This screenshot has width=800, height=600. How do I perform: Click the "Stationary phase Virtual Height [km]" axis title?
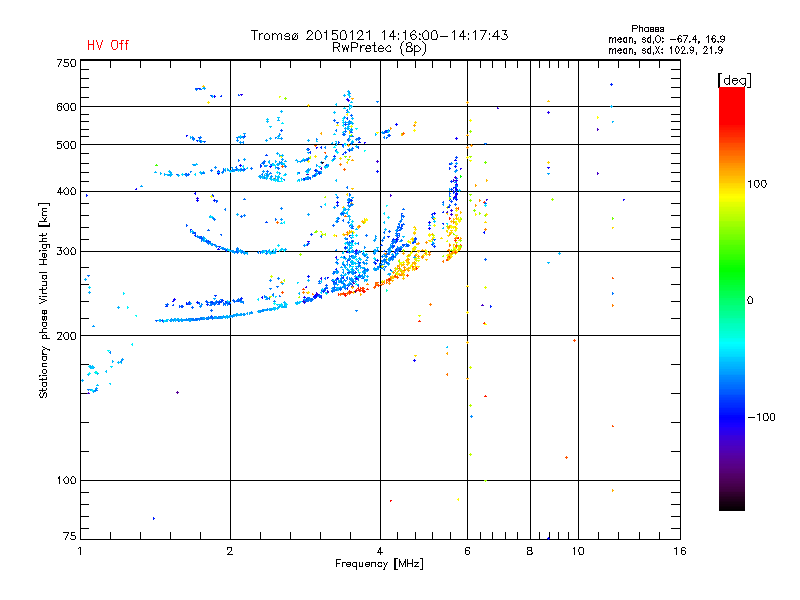(44, 300)
